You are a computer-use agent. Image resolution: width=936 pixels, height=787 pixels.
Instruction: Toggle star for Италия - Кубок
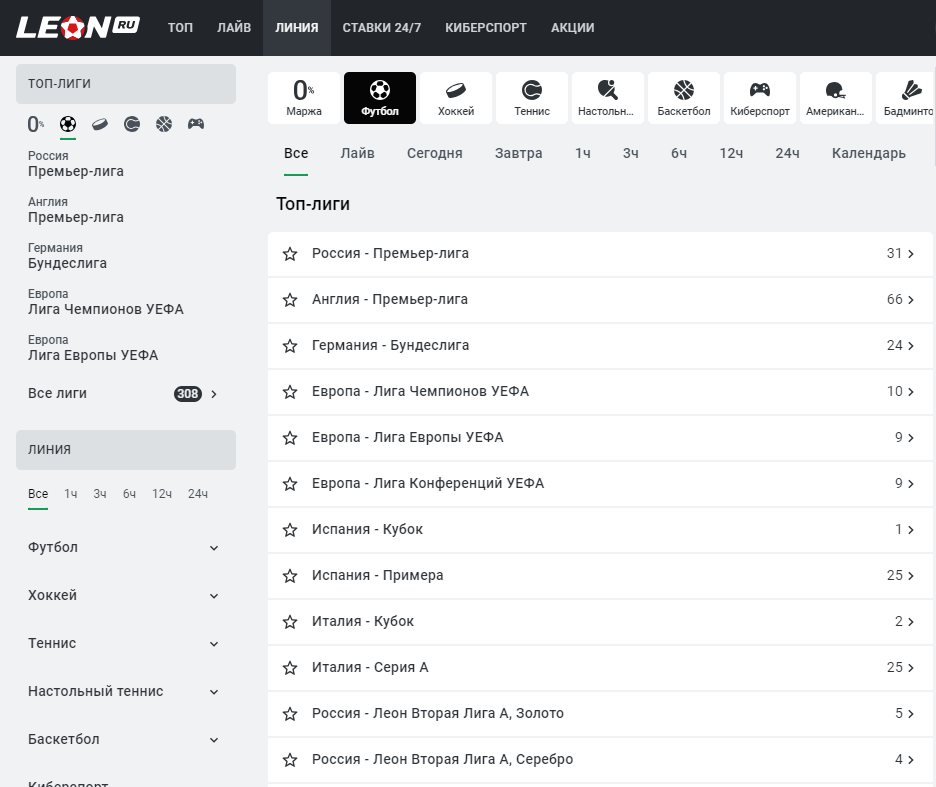pos(290,622)
